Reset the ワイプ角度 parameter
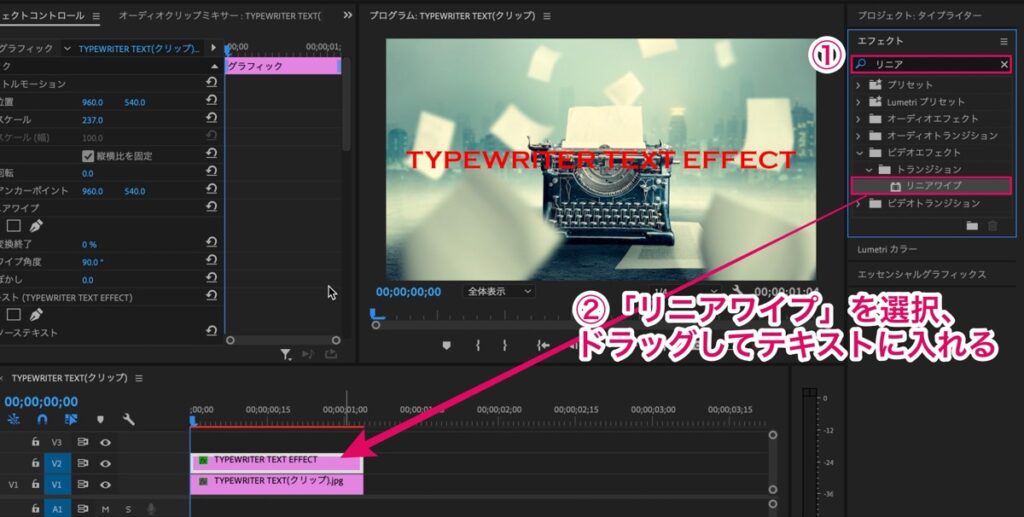 [x=211, y=260]
